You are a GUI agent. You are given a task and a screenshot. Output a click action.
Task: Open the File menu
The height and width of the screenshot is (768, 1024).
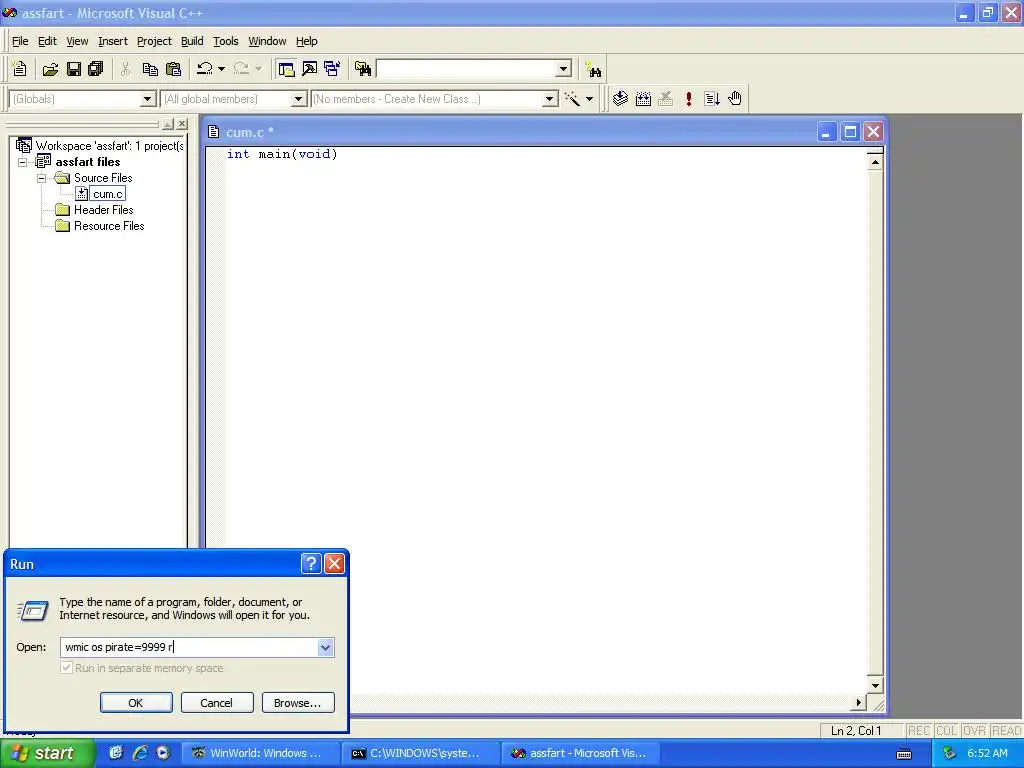20,41
